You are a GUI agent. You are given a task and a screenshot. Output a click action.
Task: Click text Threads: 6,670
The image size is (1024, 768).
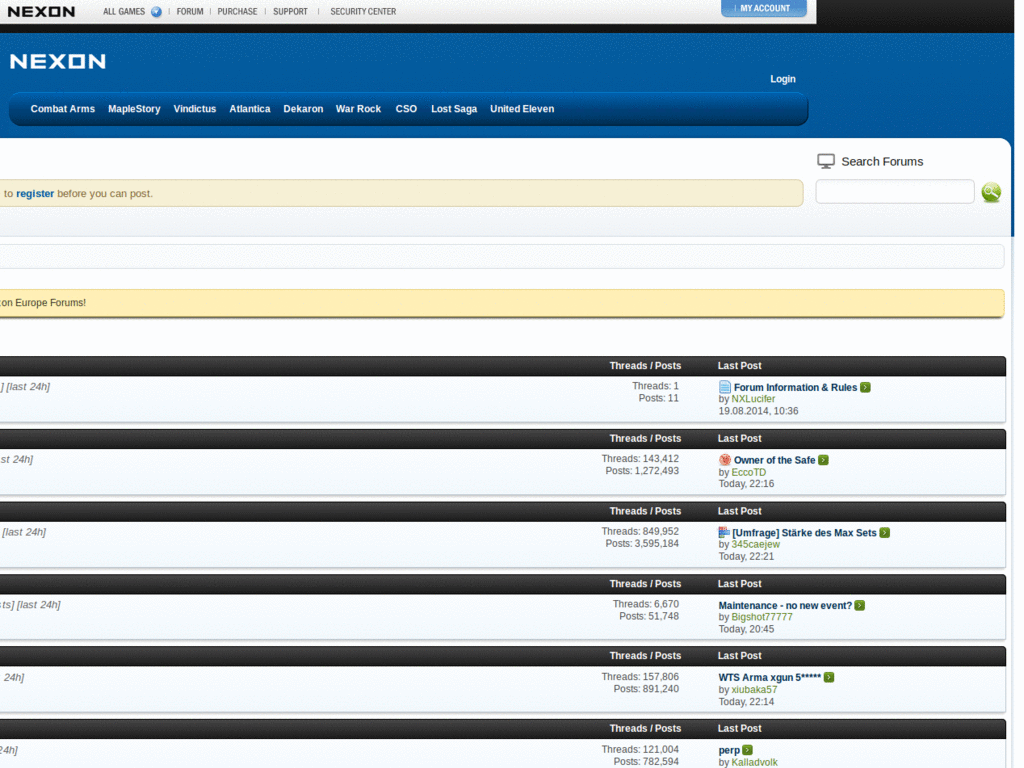pos(646,604)
